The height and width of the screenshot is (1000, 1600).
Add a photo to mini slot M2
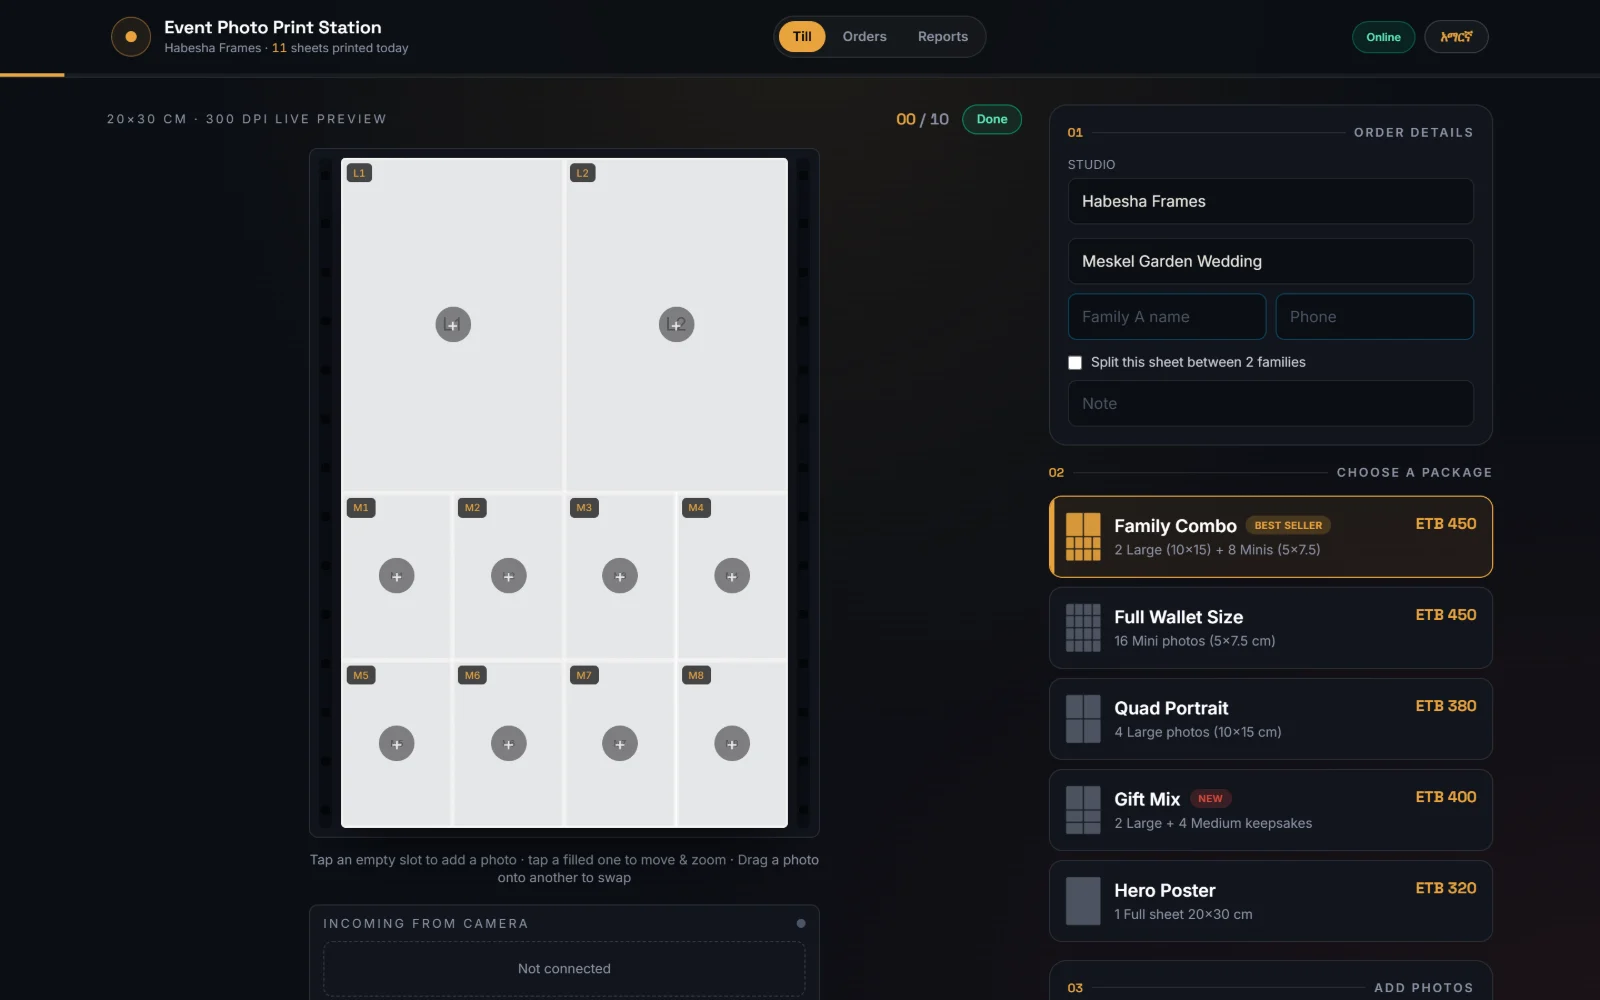pyautogui.click(x=508, y=576)
